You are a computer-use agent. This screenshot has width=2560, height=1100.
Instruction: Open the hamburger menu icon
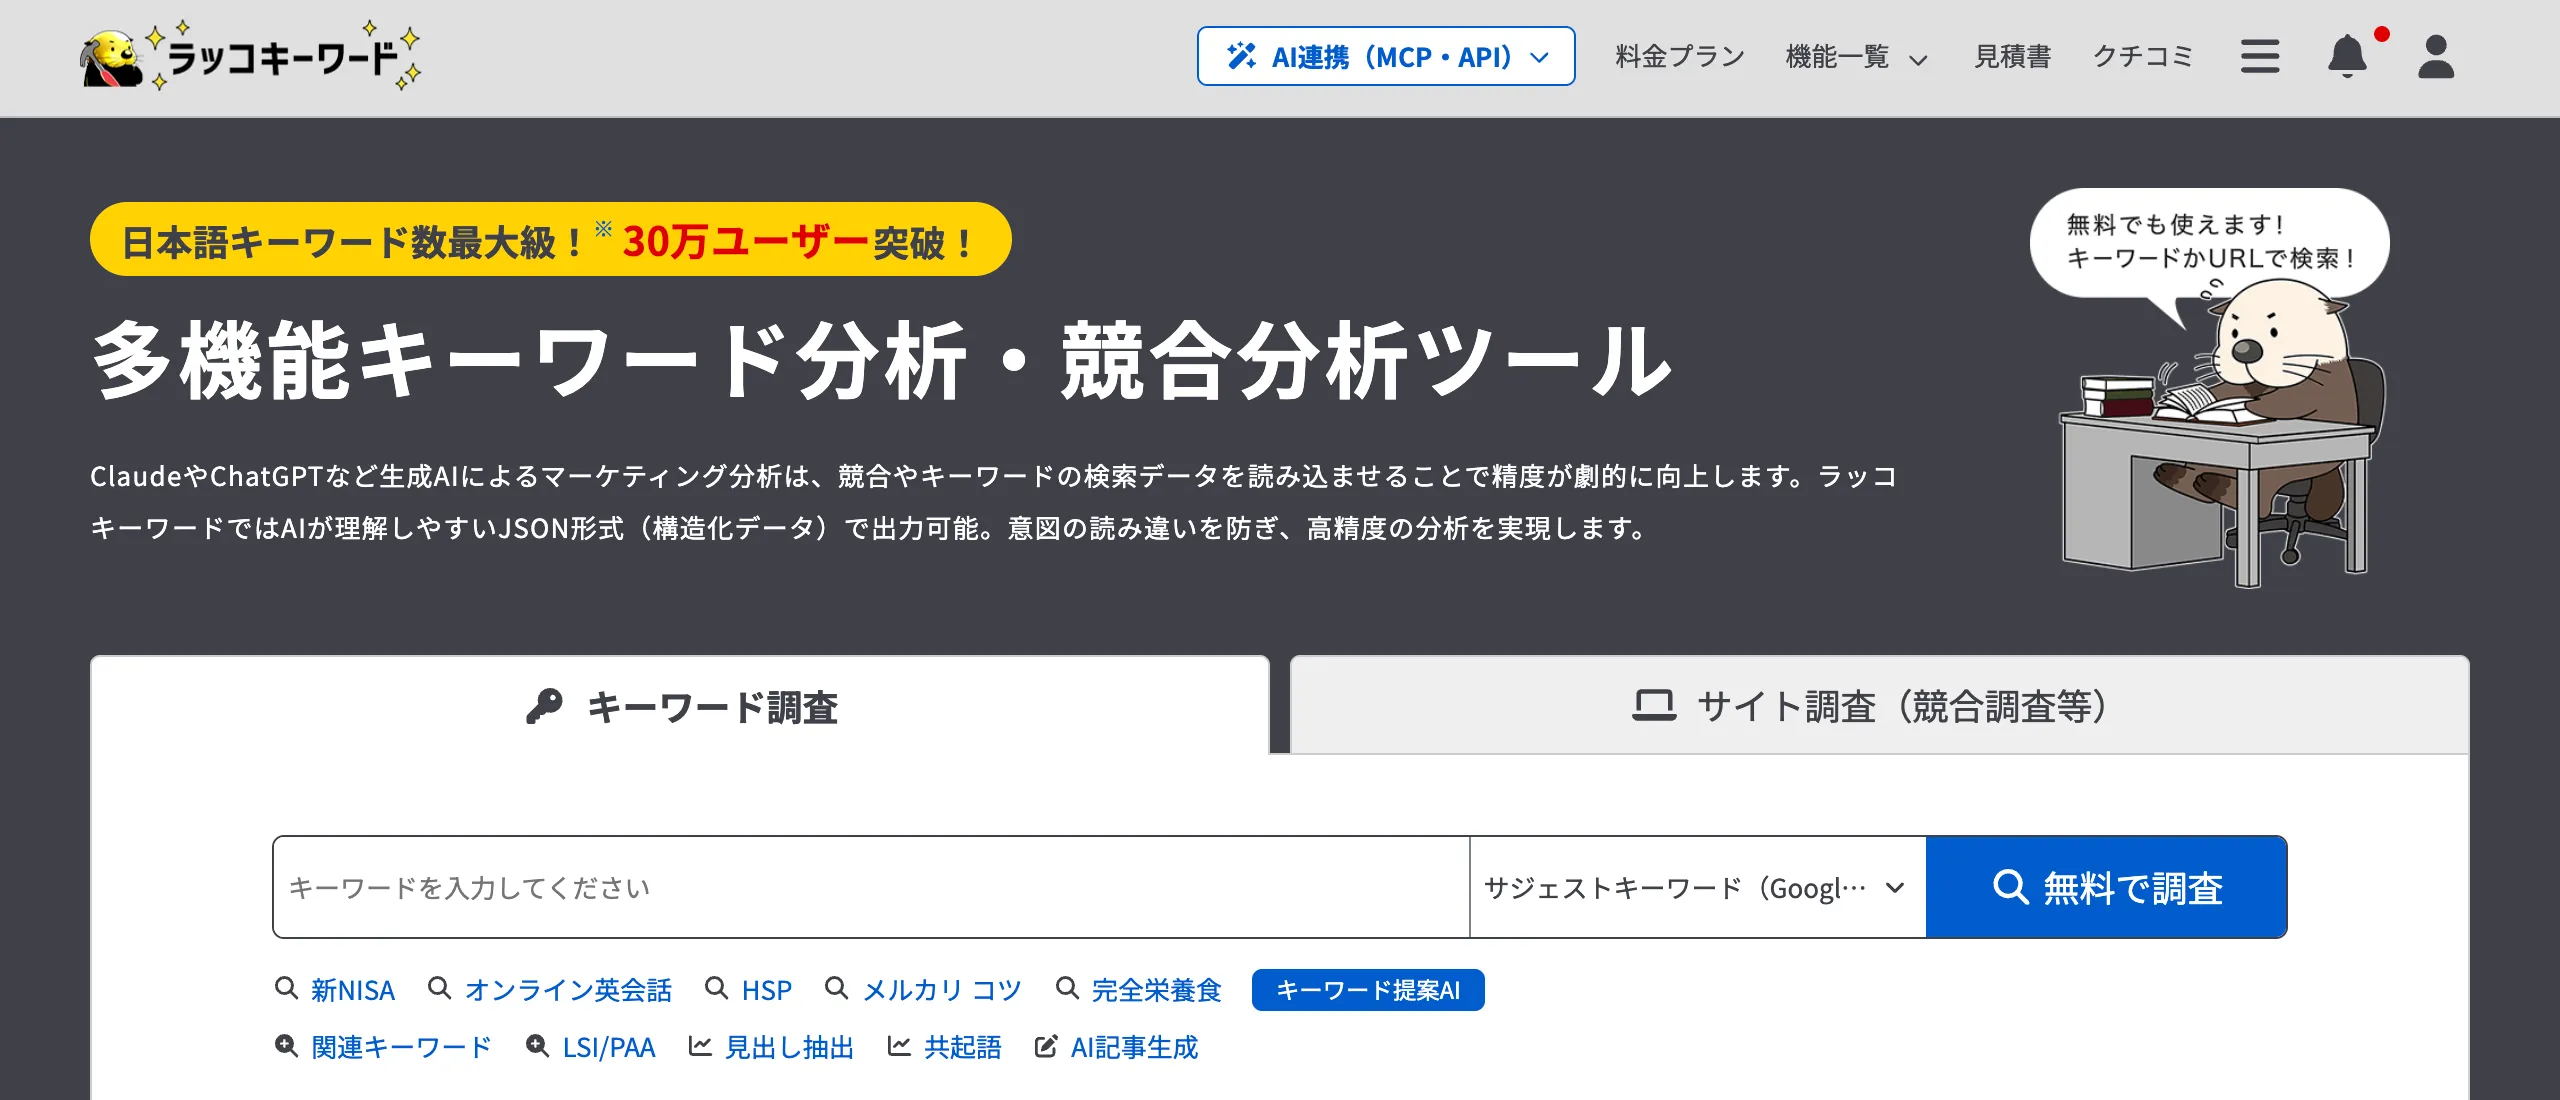click(2260, 56)
